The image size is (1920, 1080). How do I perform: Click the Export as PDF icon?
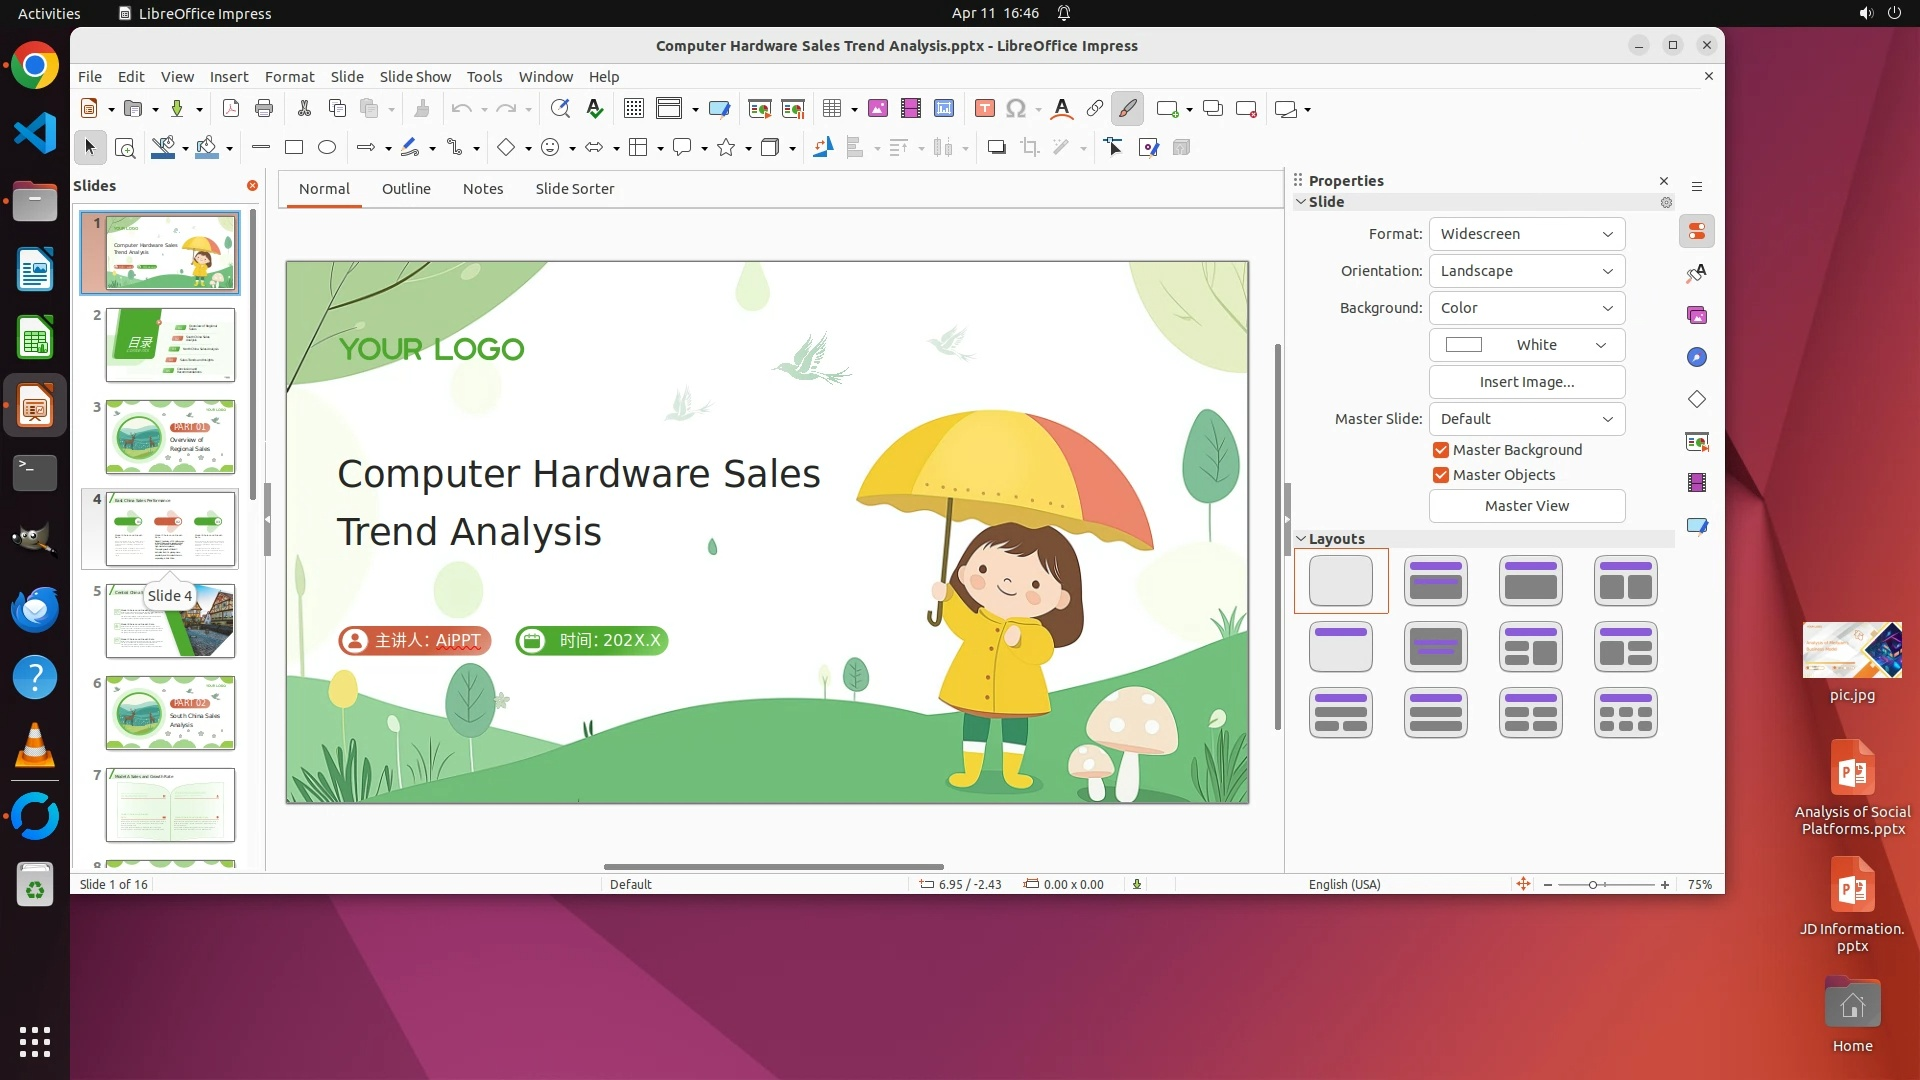(x=231, y=109)
